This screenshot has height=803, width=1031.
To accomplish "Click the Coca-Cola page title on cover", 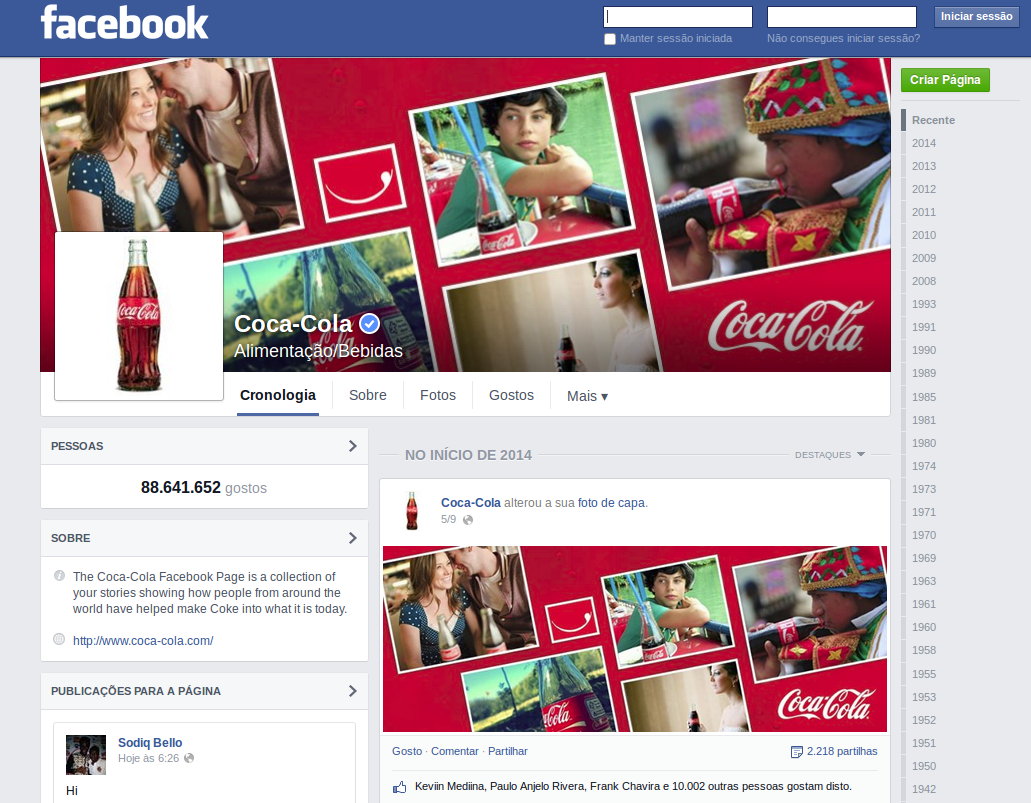I will point(293,324).
